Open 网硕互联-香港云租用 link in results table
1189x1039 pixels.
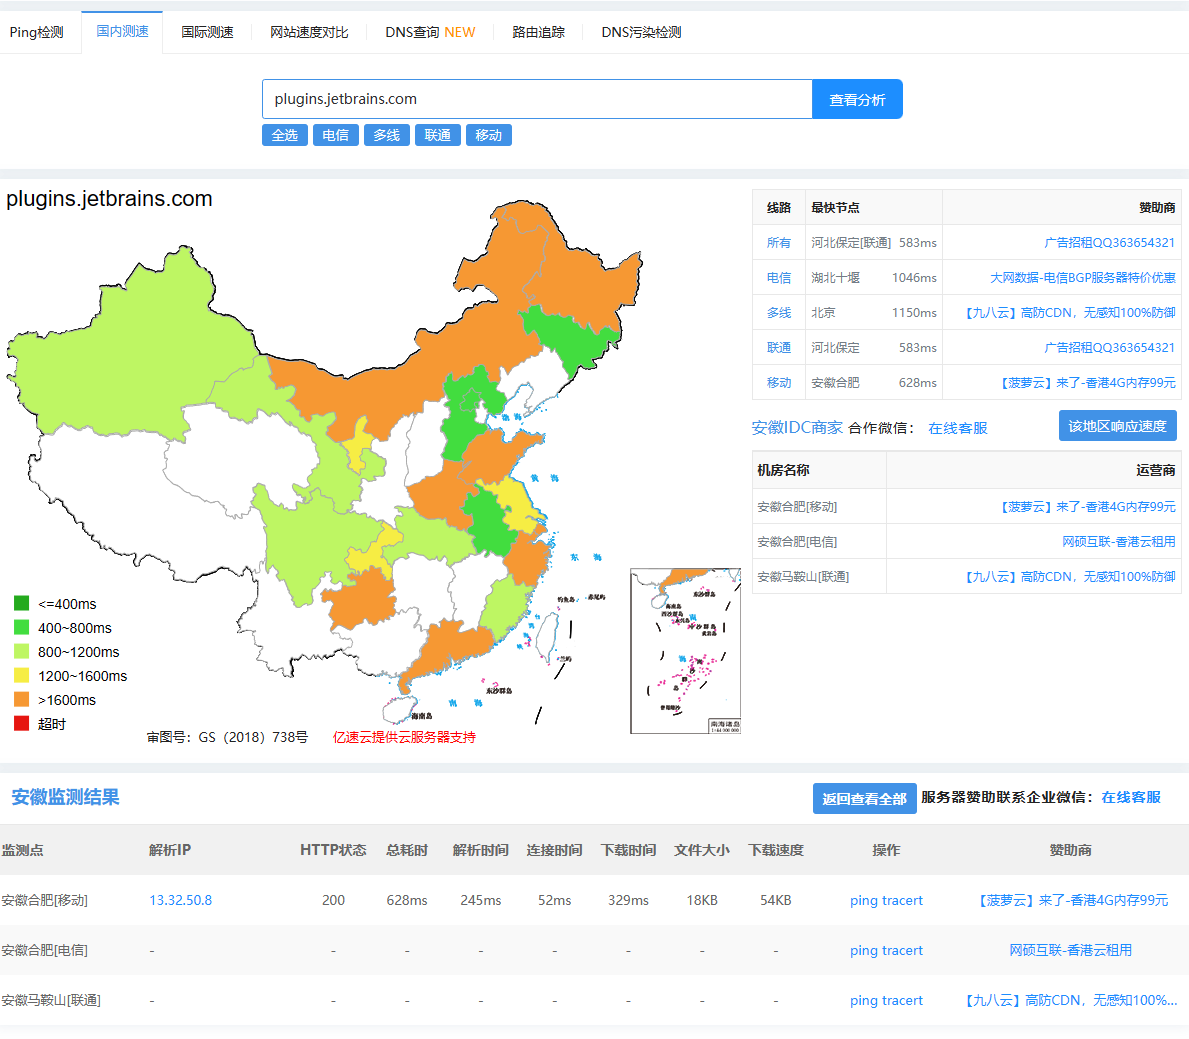click(x=1070, y=950)
